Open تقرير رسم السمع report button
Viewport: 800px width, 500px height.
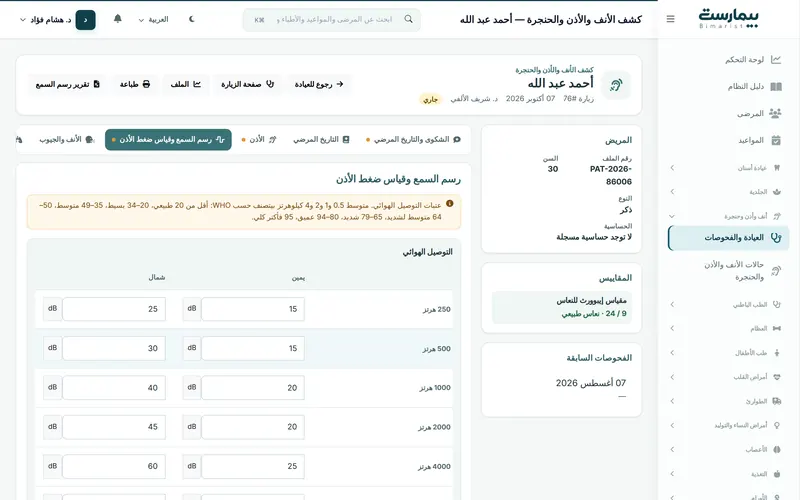click(67, 84)
